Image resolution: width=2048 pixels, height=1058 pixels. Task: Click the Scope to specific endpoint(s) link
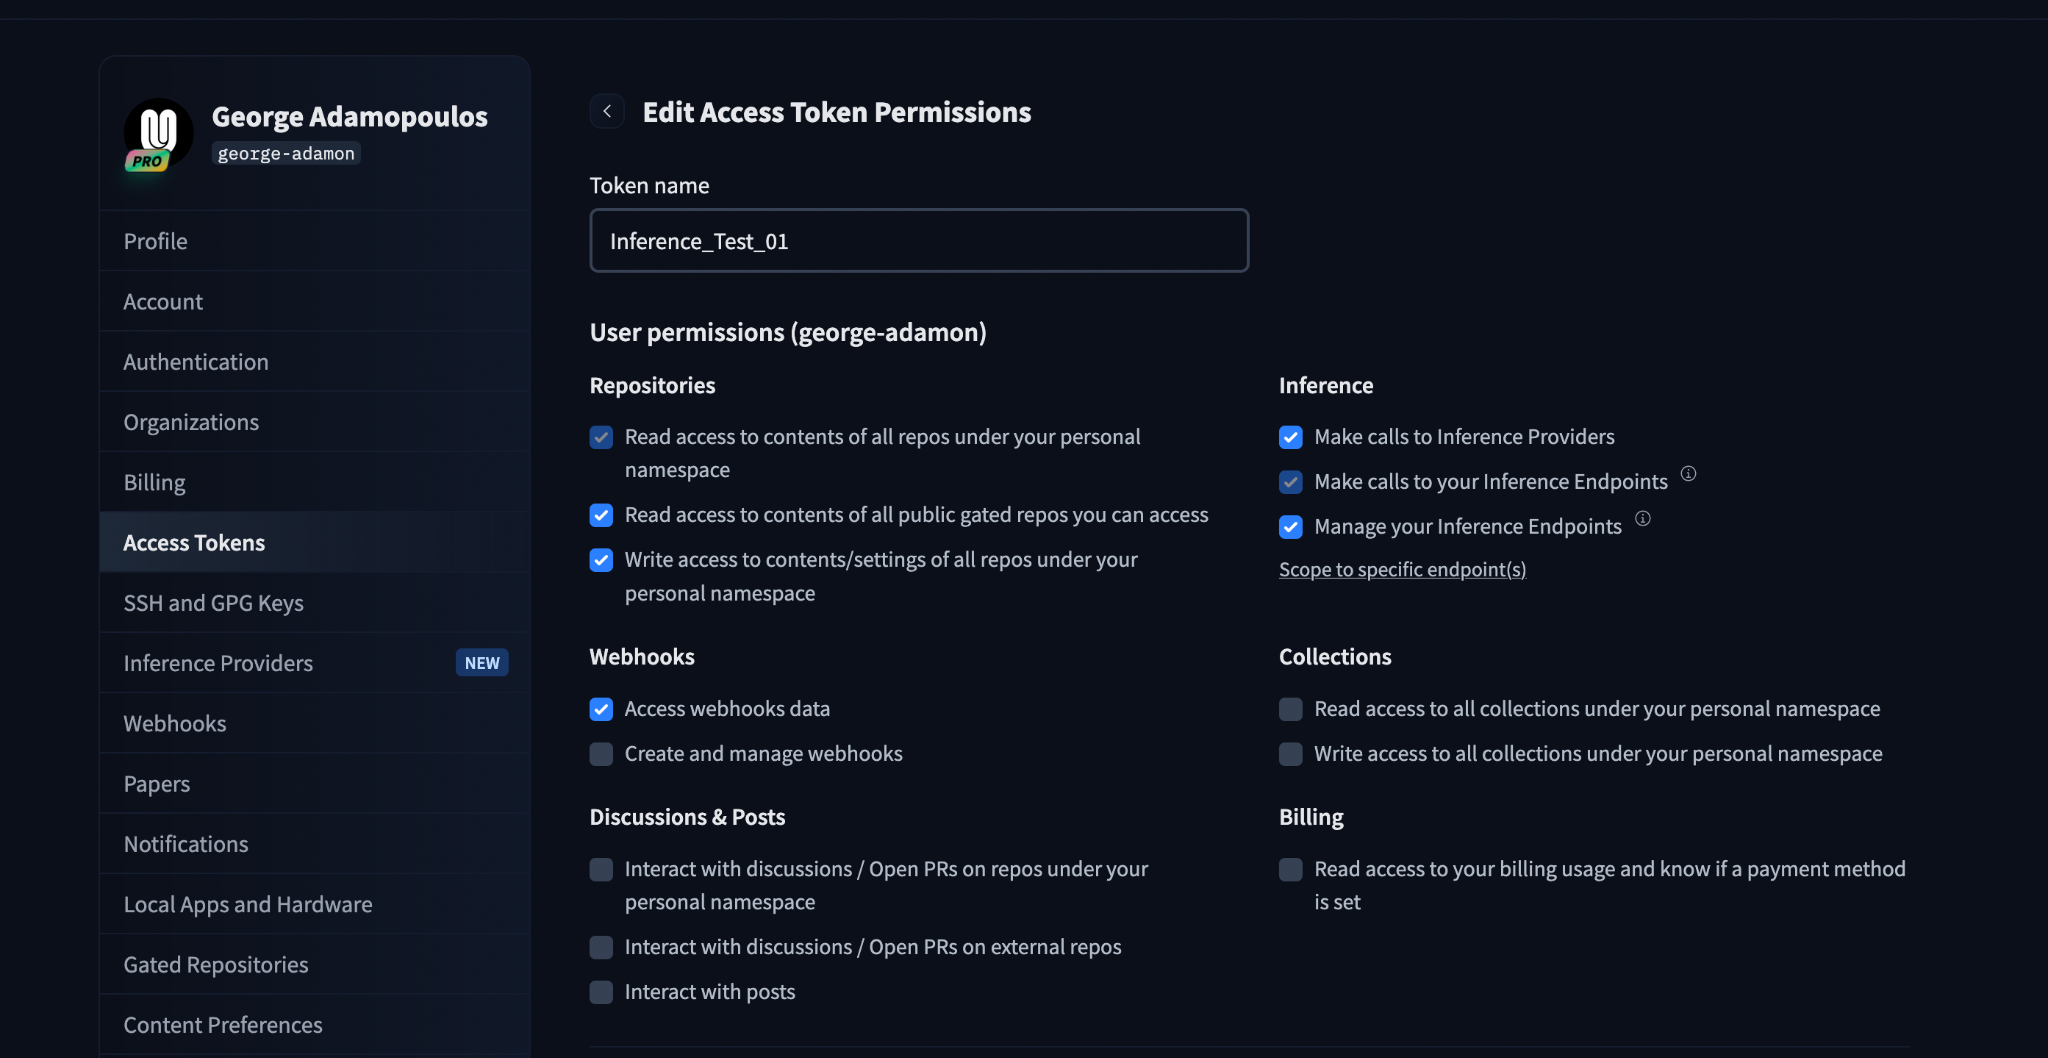[1402, 570]
